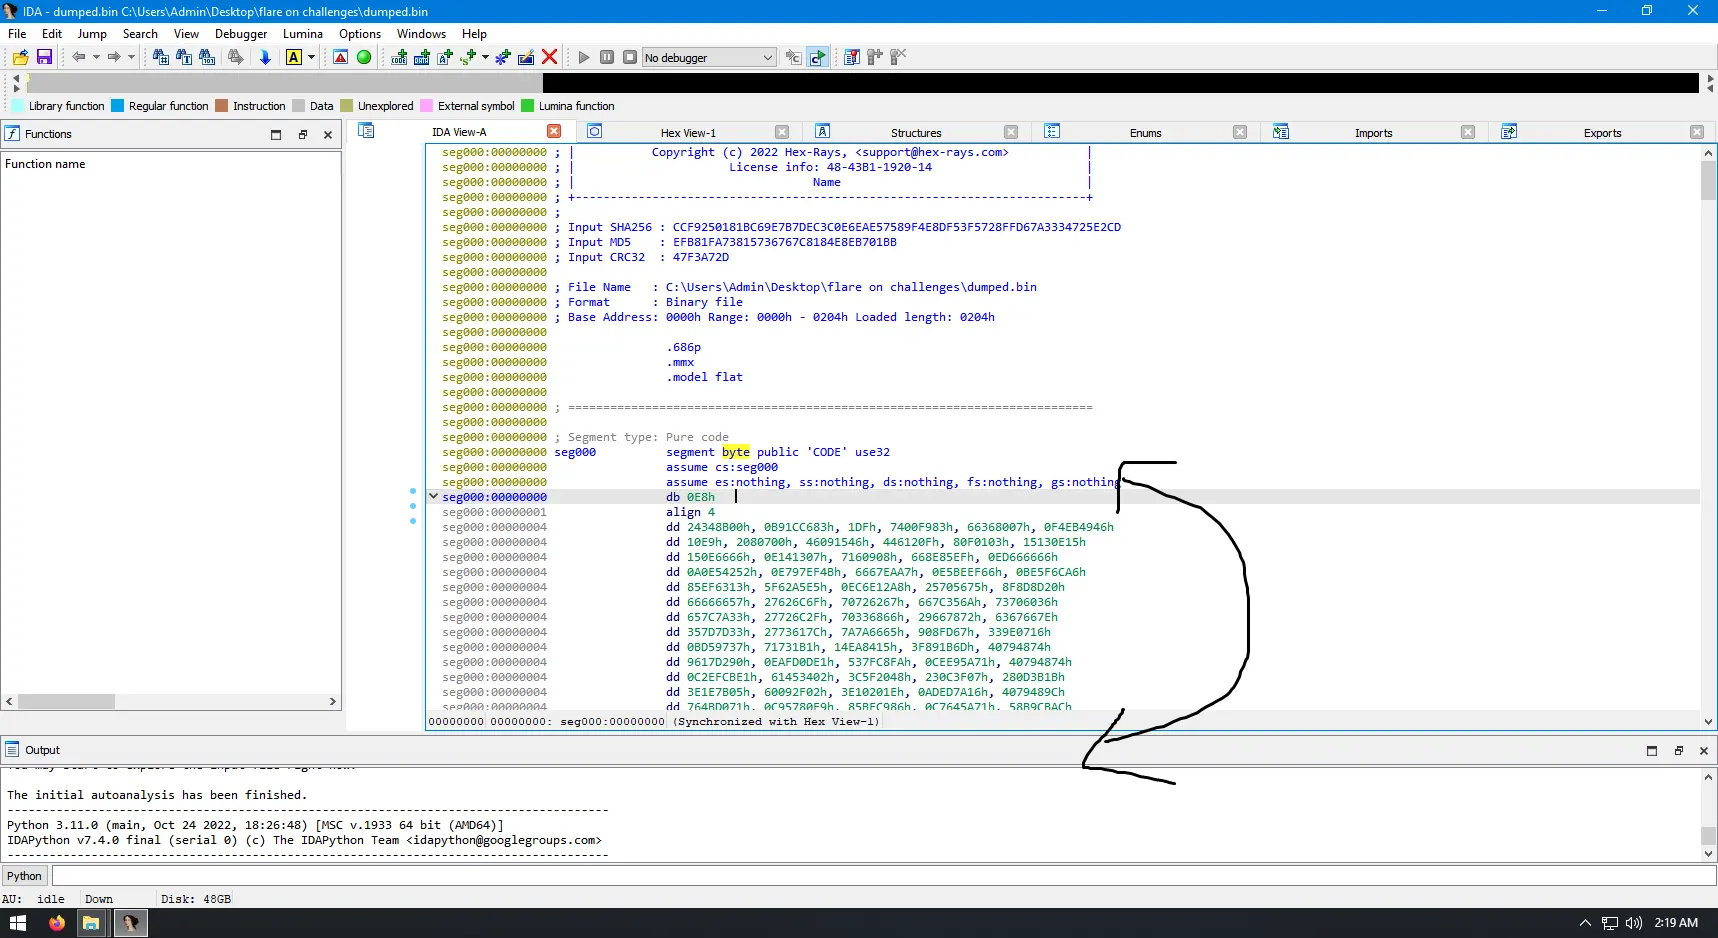This screenshot has height=938, width=1718.
Task: Open the dropdown next to the S plus icon
Action: [485, 57]
